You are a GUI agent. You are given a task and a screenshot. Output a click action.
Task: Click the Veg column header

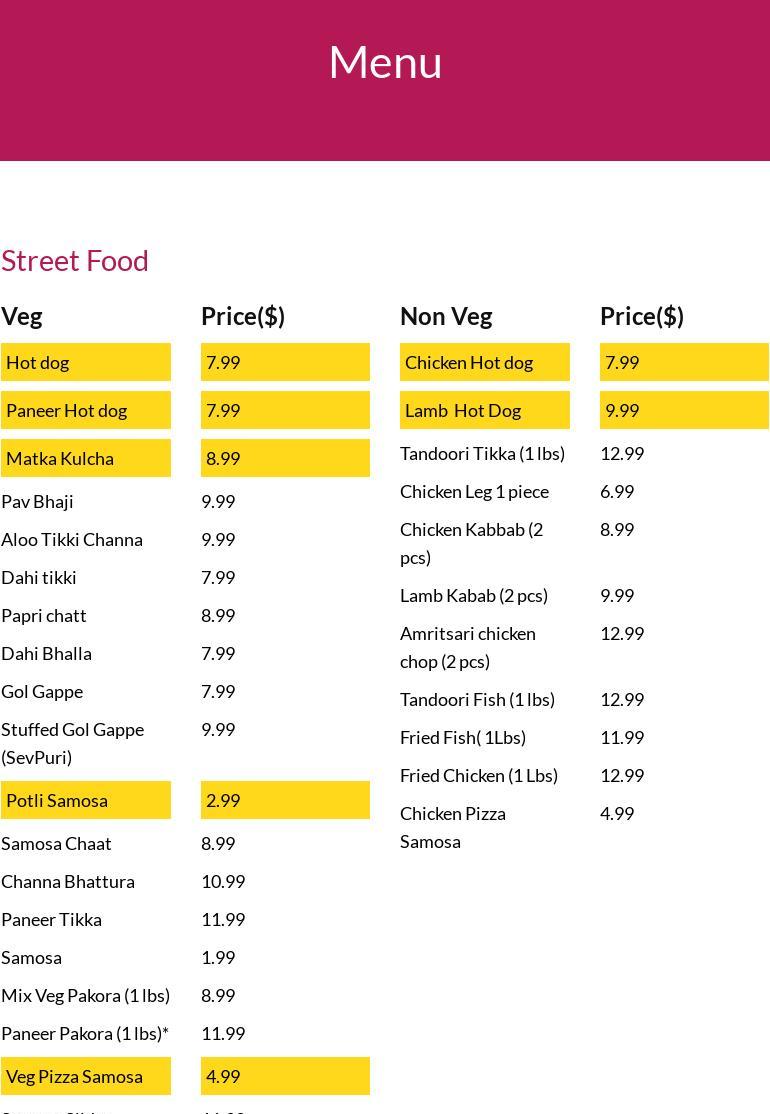(x=22, y=316)
